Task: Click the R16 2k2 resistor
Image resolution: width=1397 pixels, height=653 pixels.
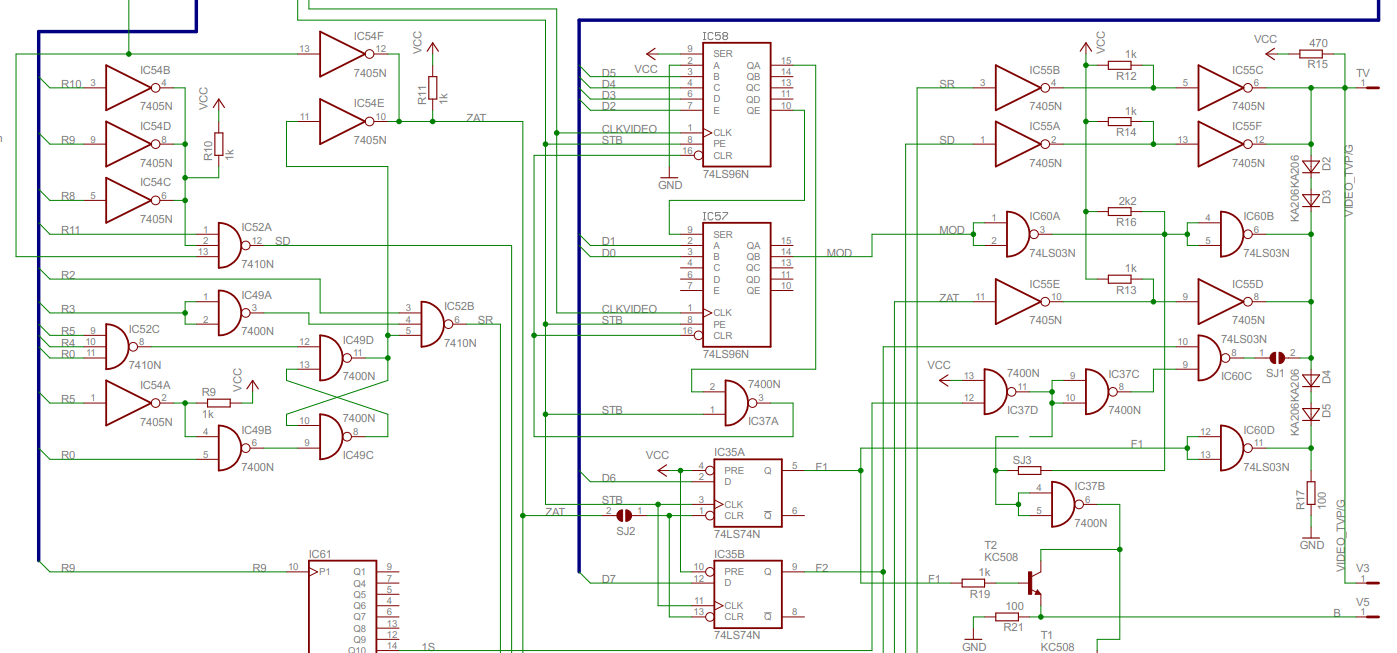Action: click(x=1125, y=212)
